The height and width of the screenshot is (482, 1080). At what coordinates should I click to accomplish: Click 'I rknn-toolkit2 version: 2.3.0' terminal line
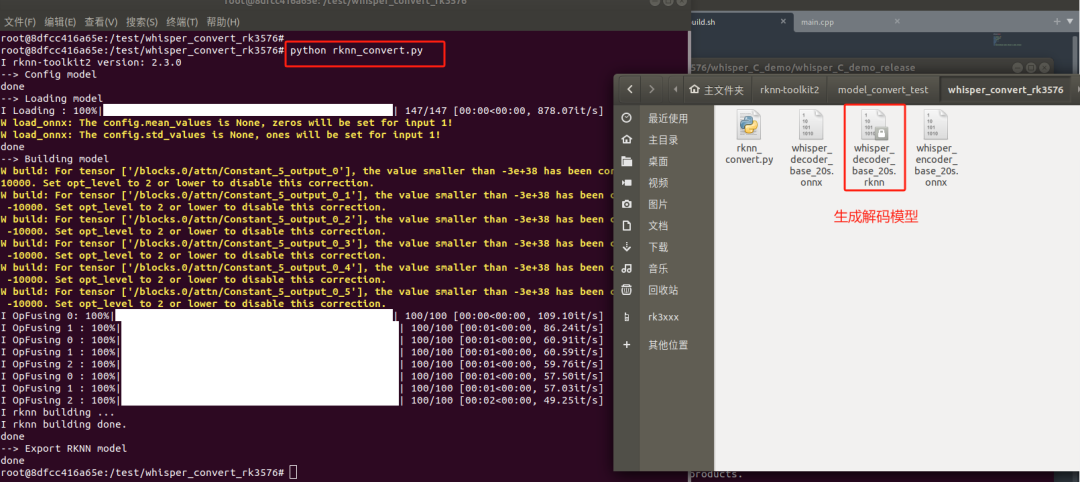point(91,63)
